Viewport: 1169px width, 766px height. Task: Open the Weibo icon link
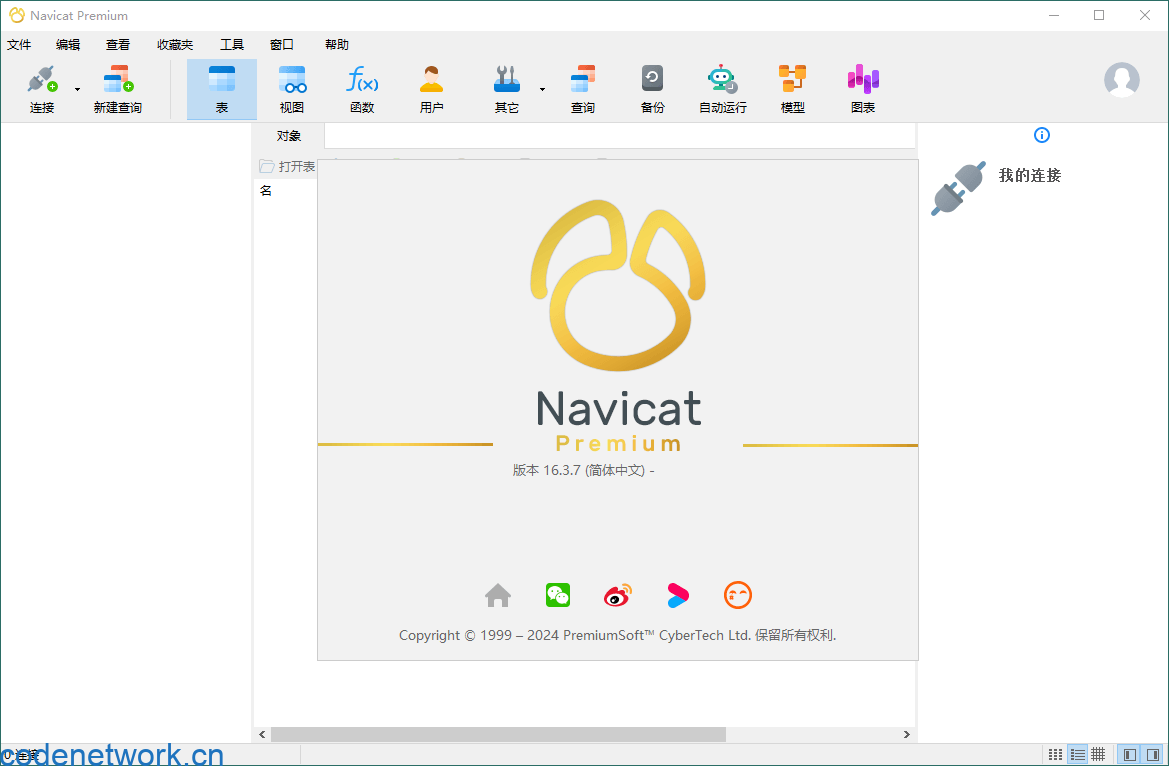[618, 596]
